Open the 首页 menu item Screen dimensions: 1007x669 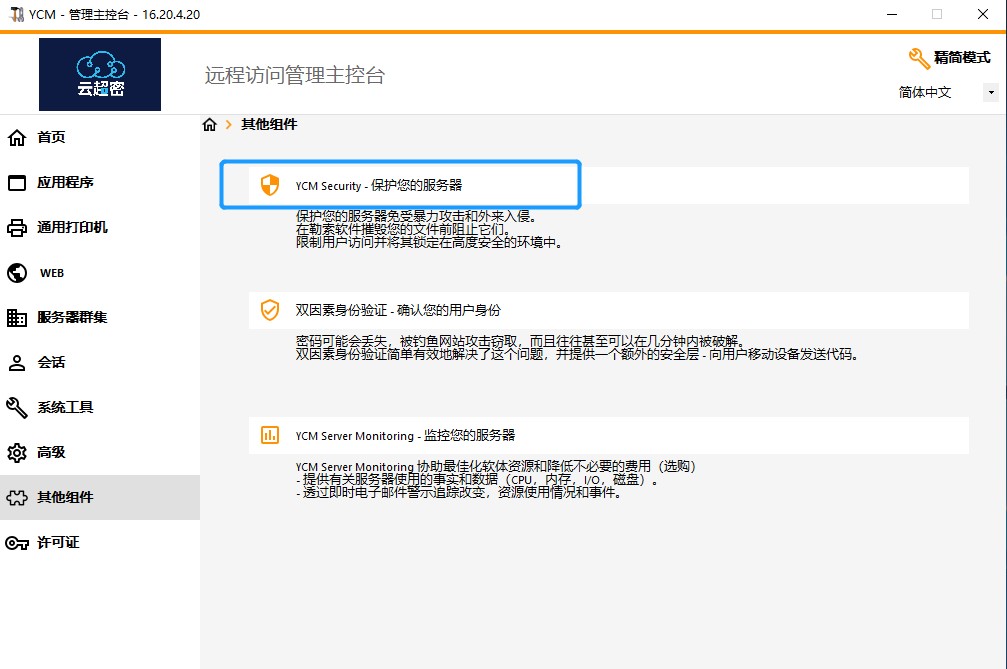(x=100, y=137)
